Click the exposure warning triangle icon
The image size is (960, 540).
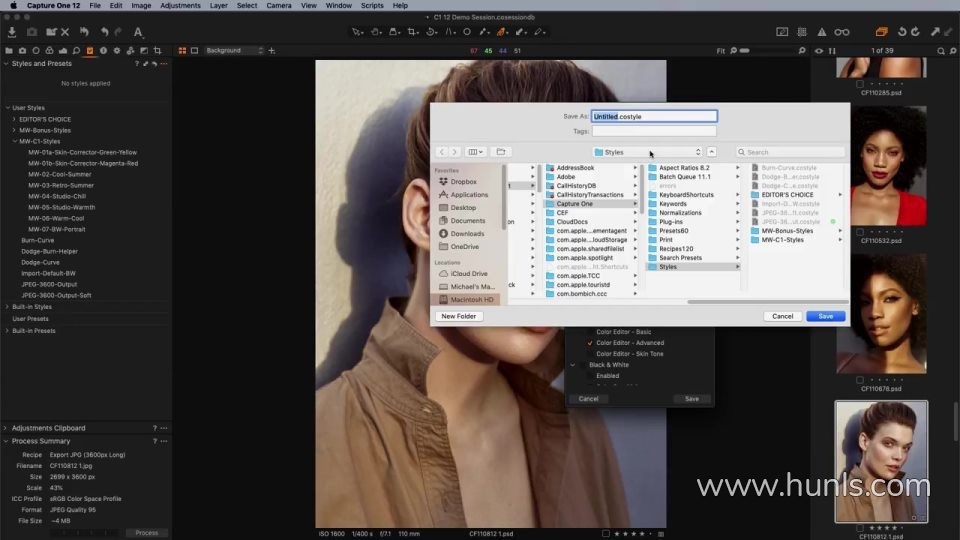[x=821, y=32]
